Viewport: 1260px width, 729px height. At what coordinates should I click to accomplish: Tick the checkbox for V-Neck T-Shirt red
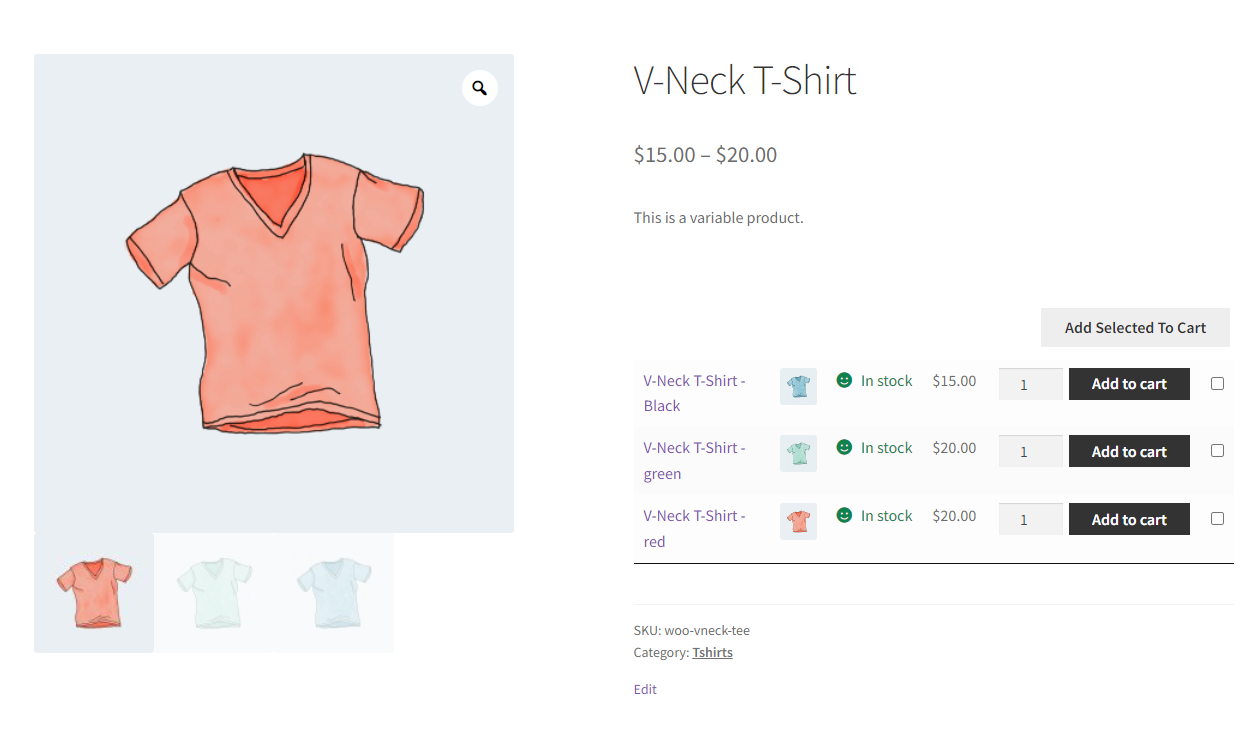pos(1217,518)
